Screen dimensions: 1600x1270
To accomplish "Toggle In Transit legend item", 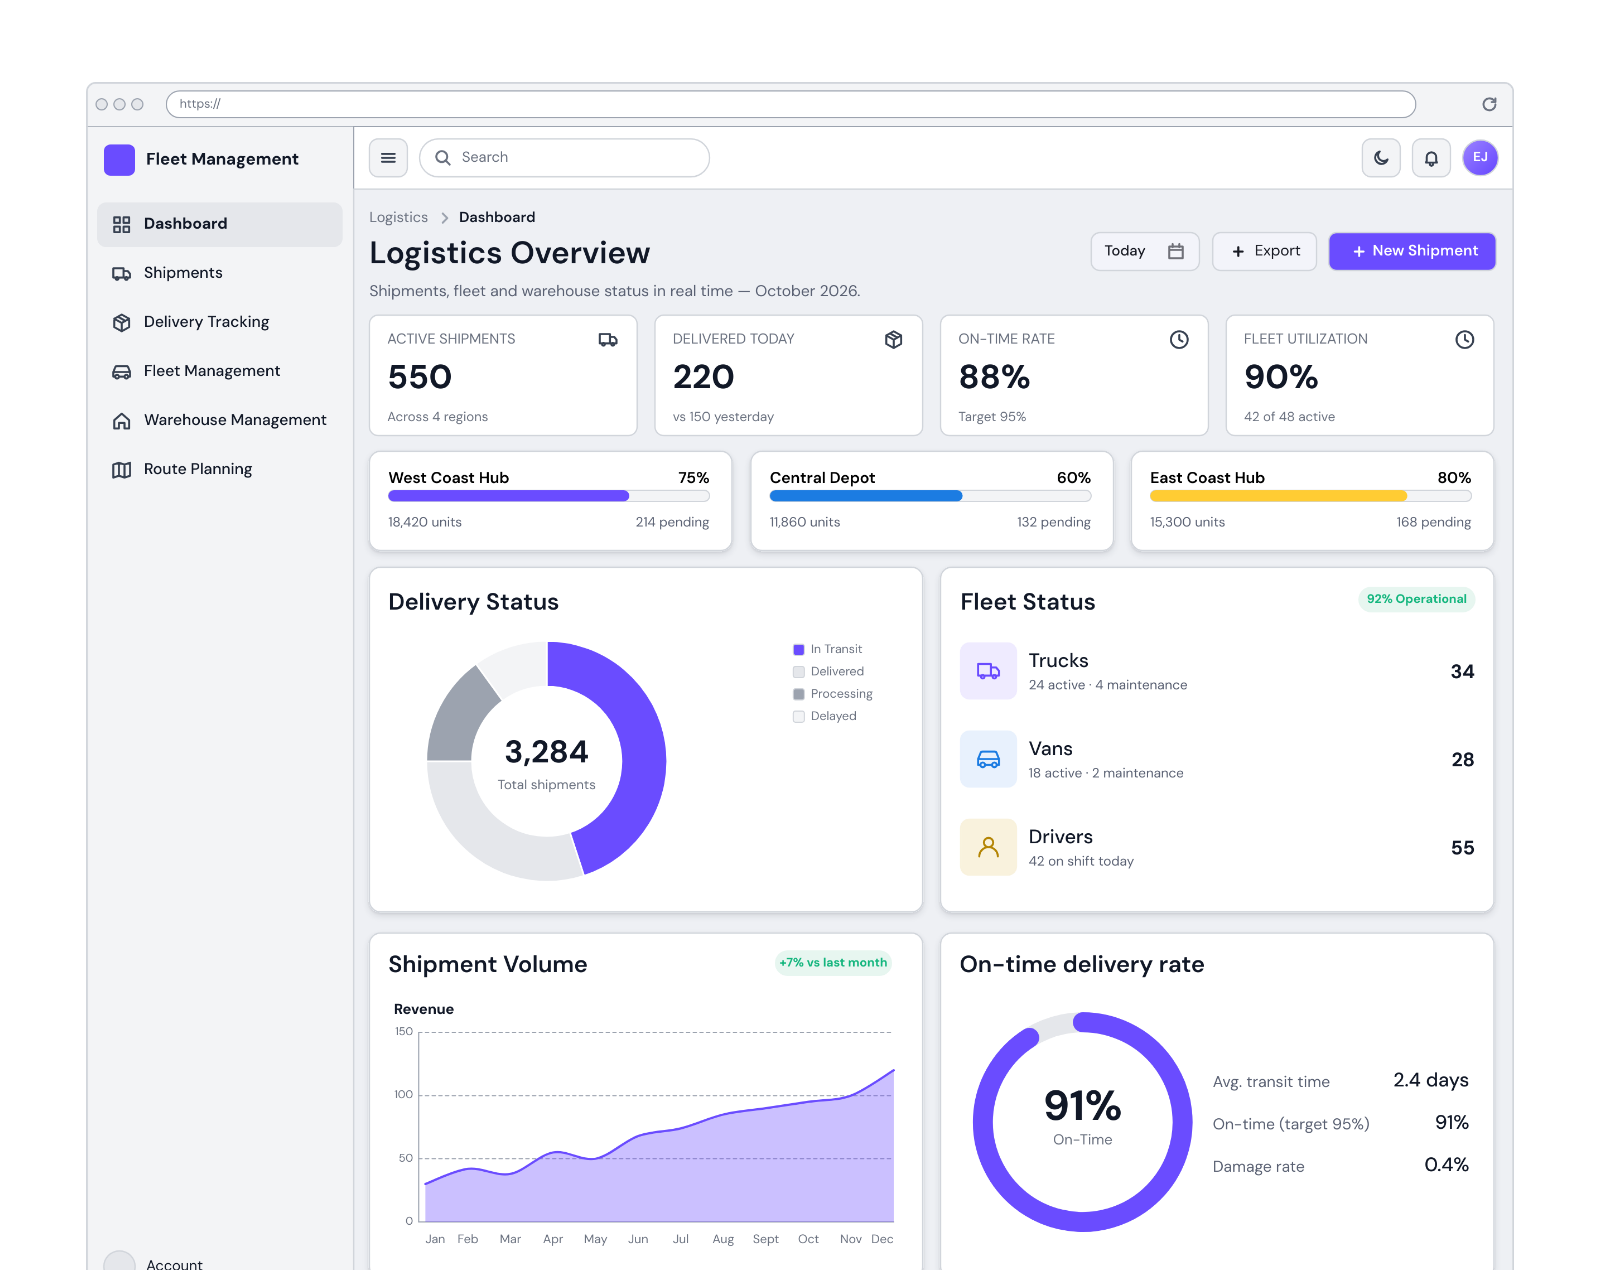I will coord(827,649).
